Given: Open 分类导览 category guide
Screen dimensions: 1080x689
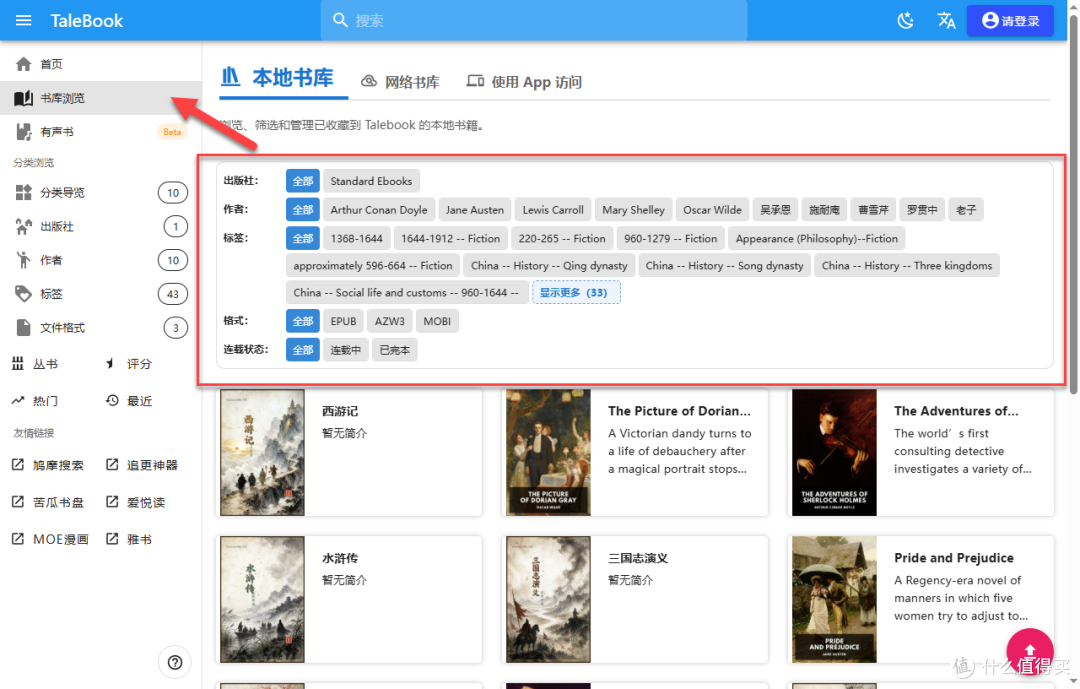Looking at the screenshot, I should (101, 192).
